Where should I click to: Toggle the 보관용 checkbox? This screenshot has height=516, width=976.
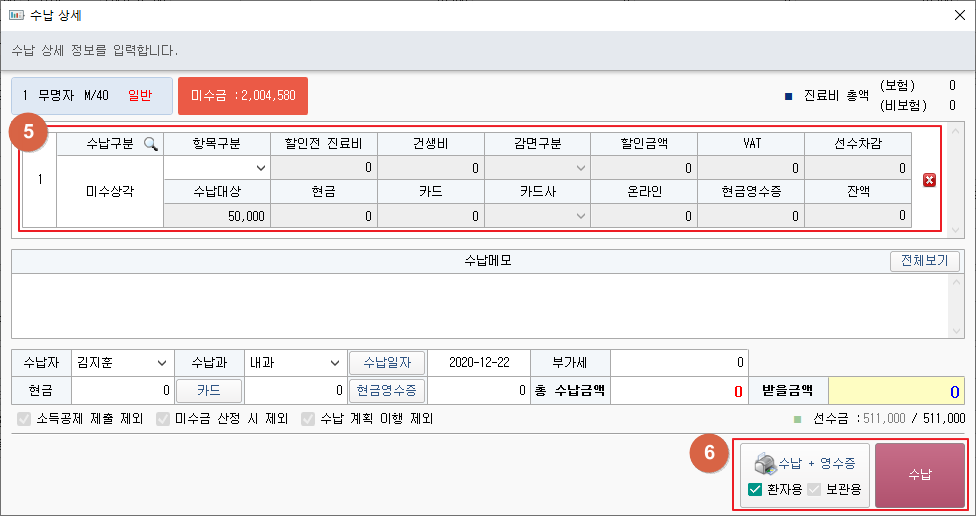pos(815,489)
